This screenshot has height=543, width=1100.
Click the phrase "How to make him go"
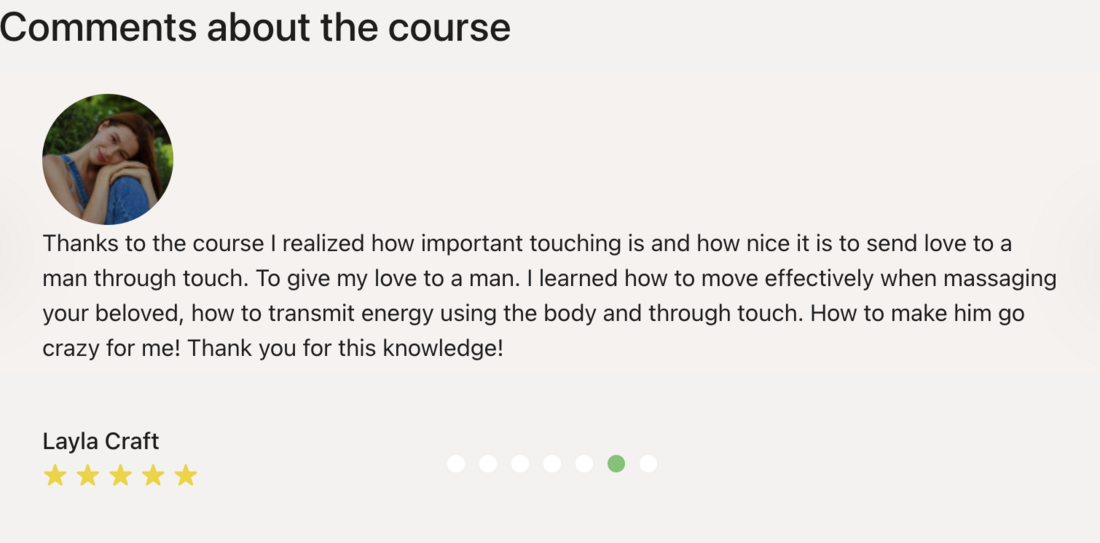click(x=918, y=313)
